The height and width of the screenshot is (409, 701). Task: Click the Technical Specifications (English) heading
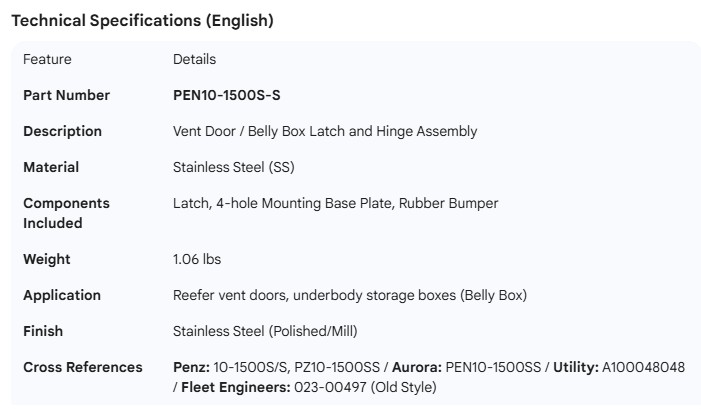142,20
